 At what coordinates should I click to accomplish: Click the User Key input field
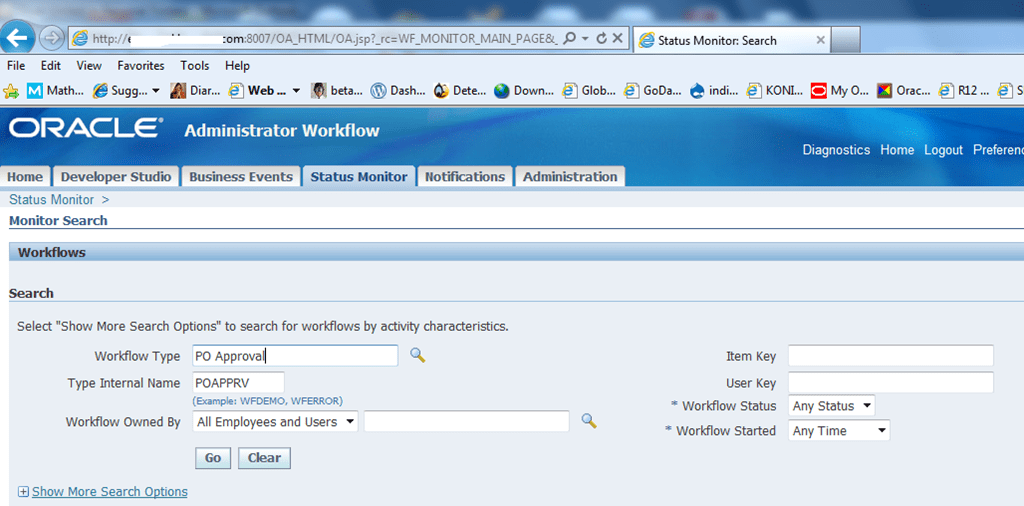pyautogui.click(x=891, y=383)
